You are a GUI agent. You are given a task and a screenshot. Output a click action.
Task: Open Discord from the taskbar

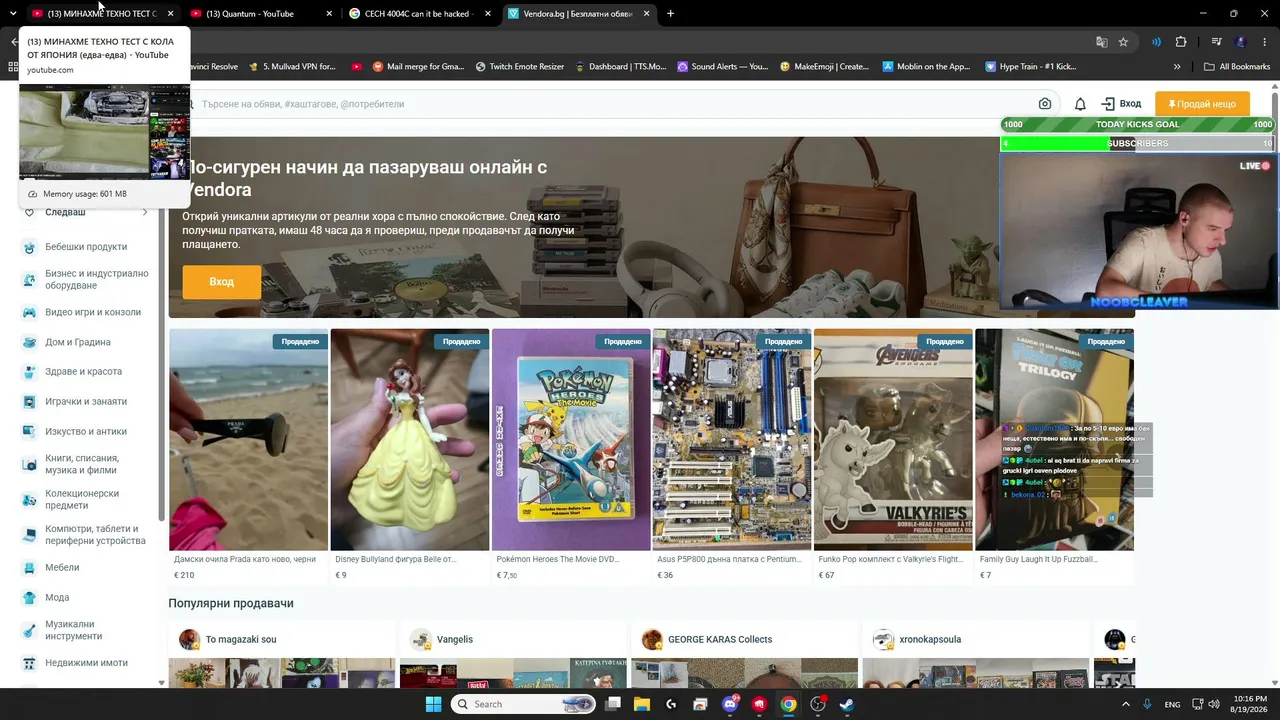coord(730,704)
